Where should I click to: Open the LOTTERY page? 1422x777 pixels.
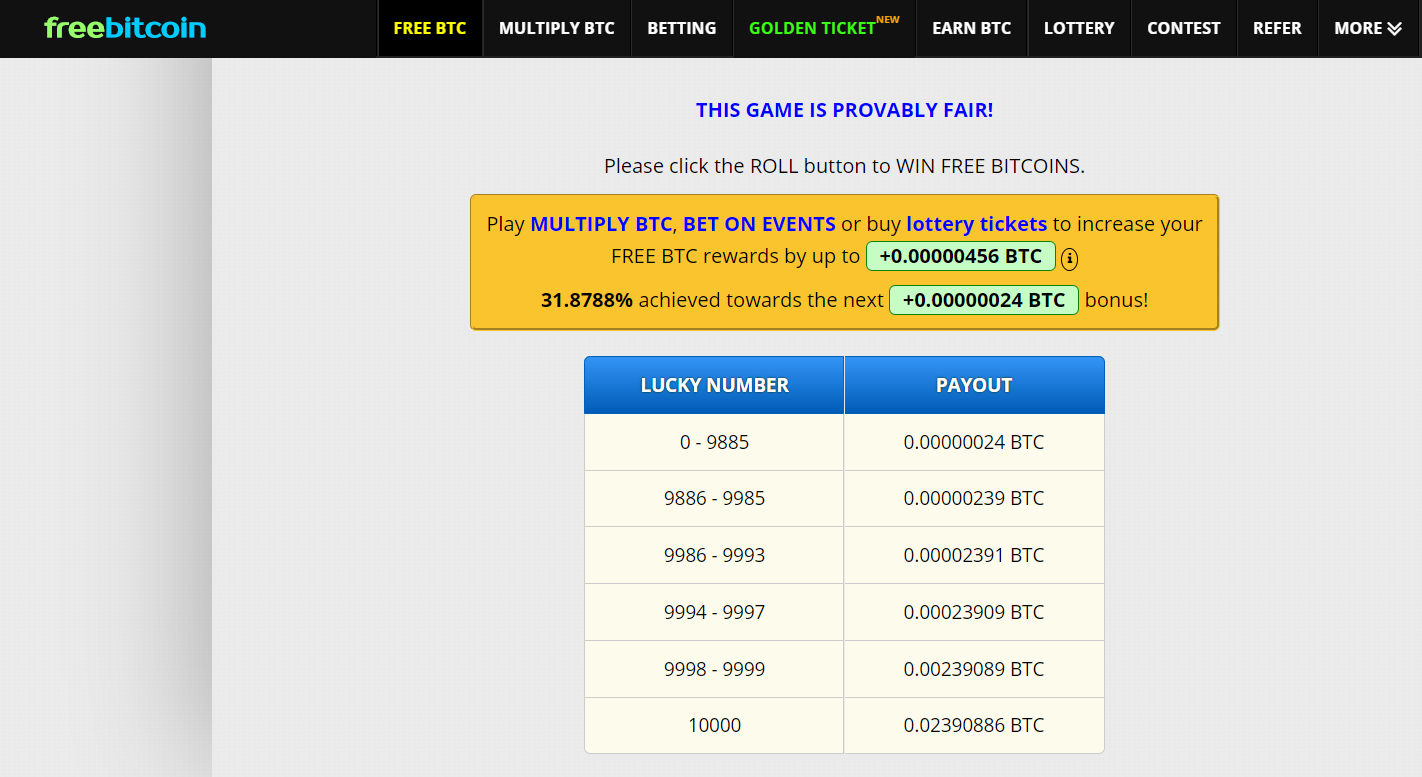(1079, 28)
